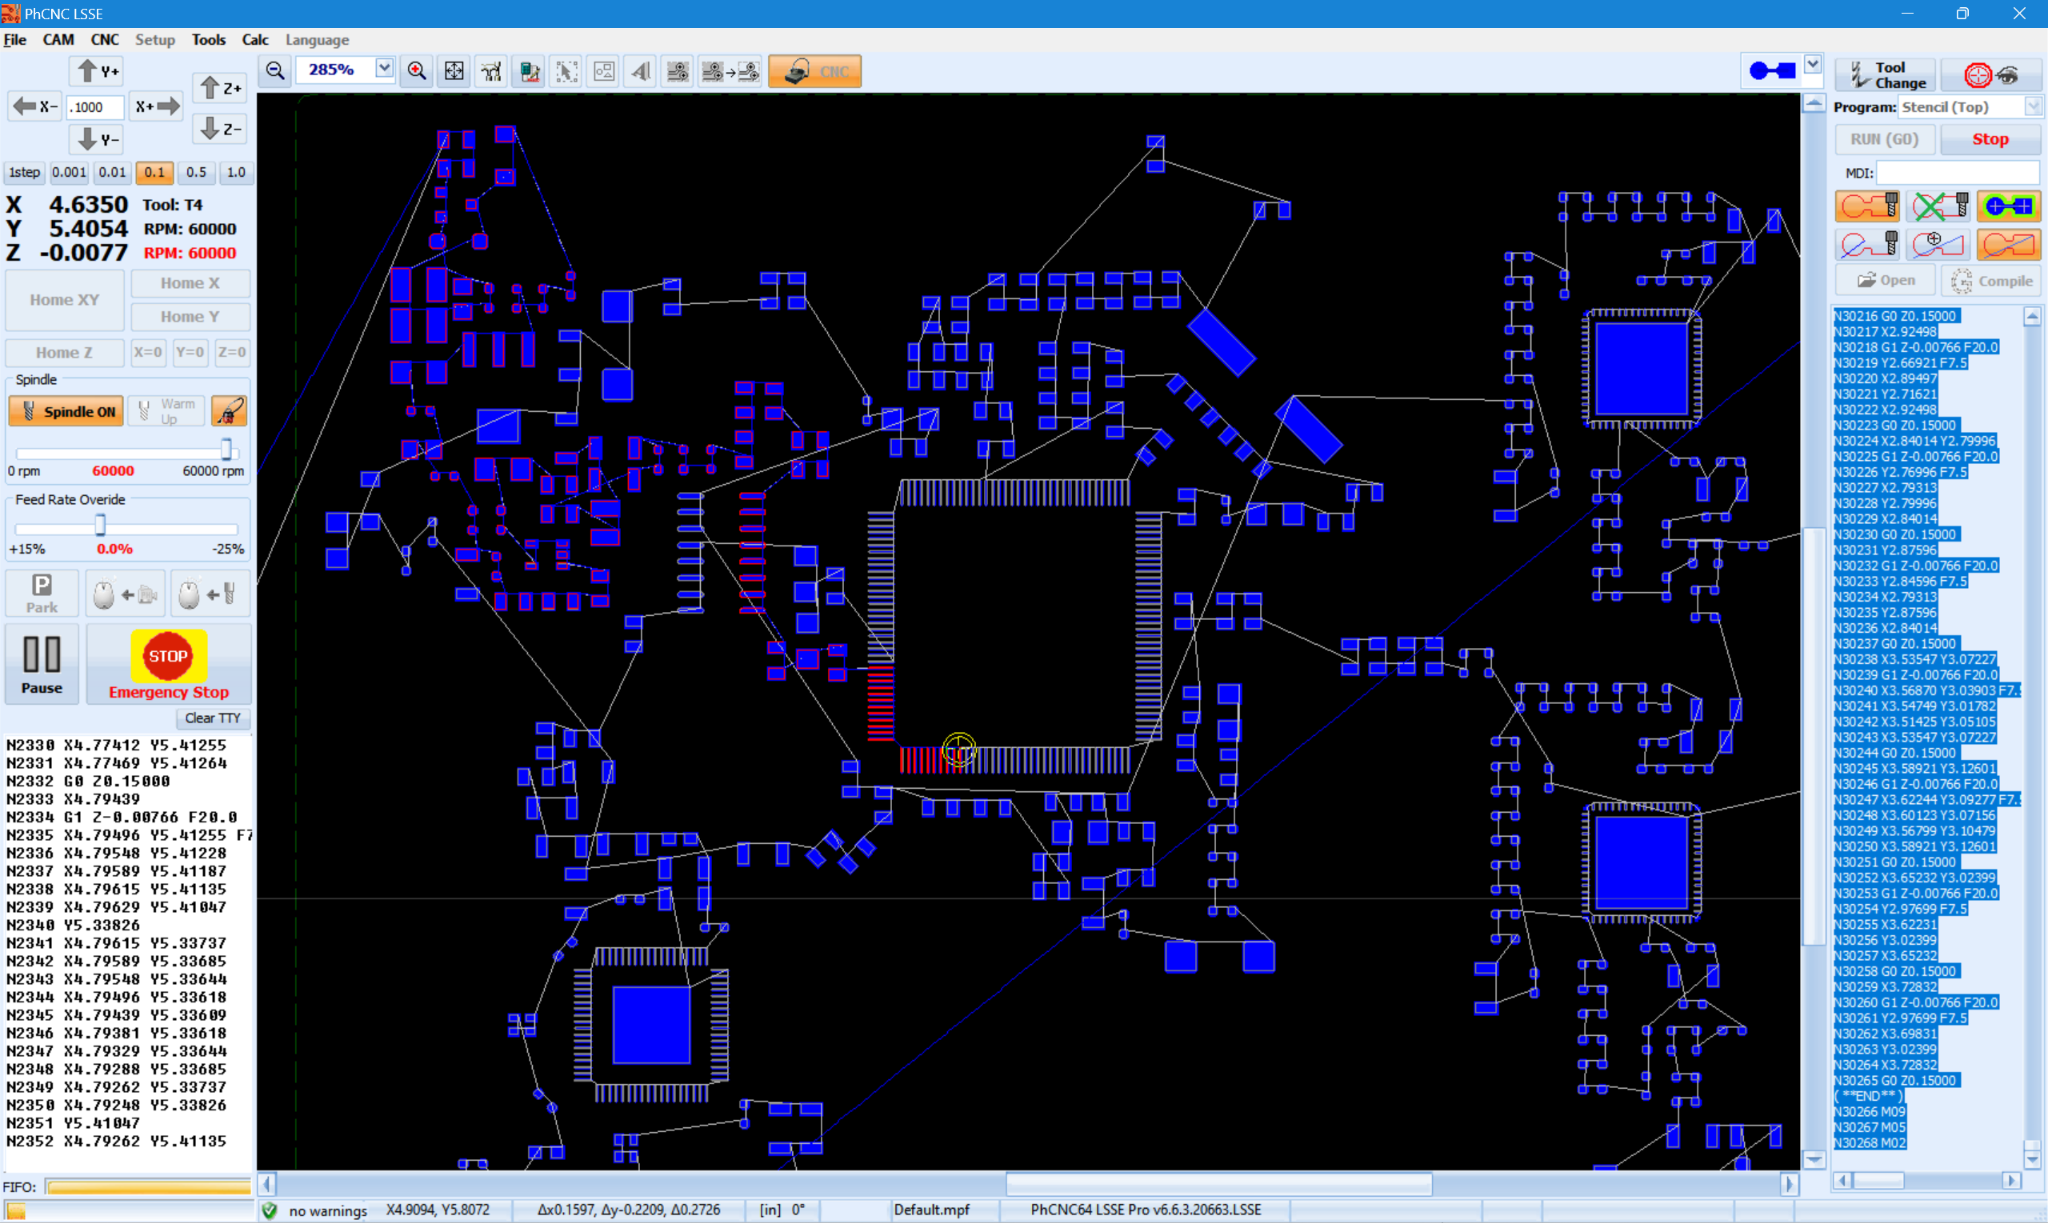
Task: Open the CAM menu
Action: point(58,40)
